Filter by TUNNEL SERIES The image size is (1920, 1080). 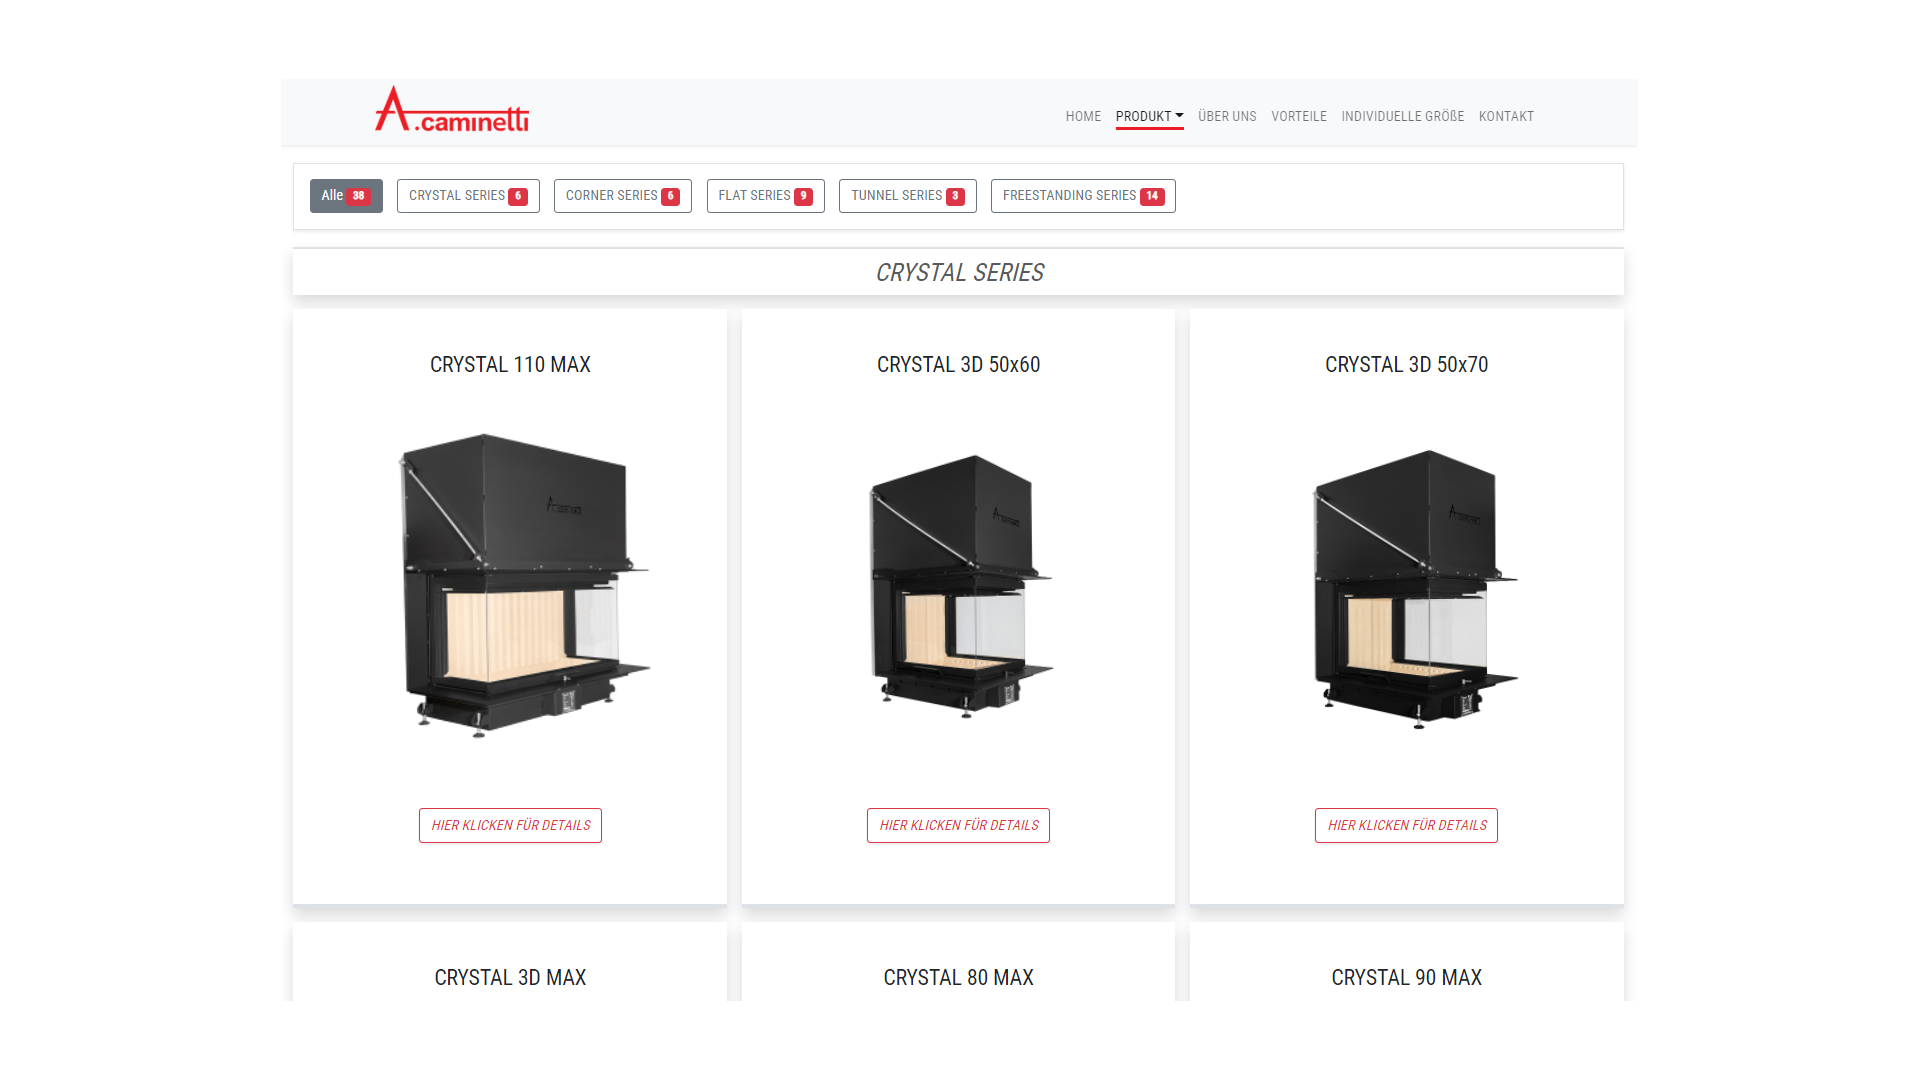[908, 196]
